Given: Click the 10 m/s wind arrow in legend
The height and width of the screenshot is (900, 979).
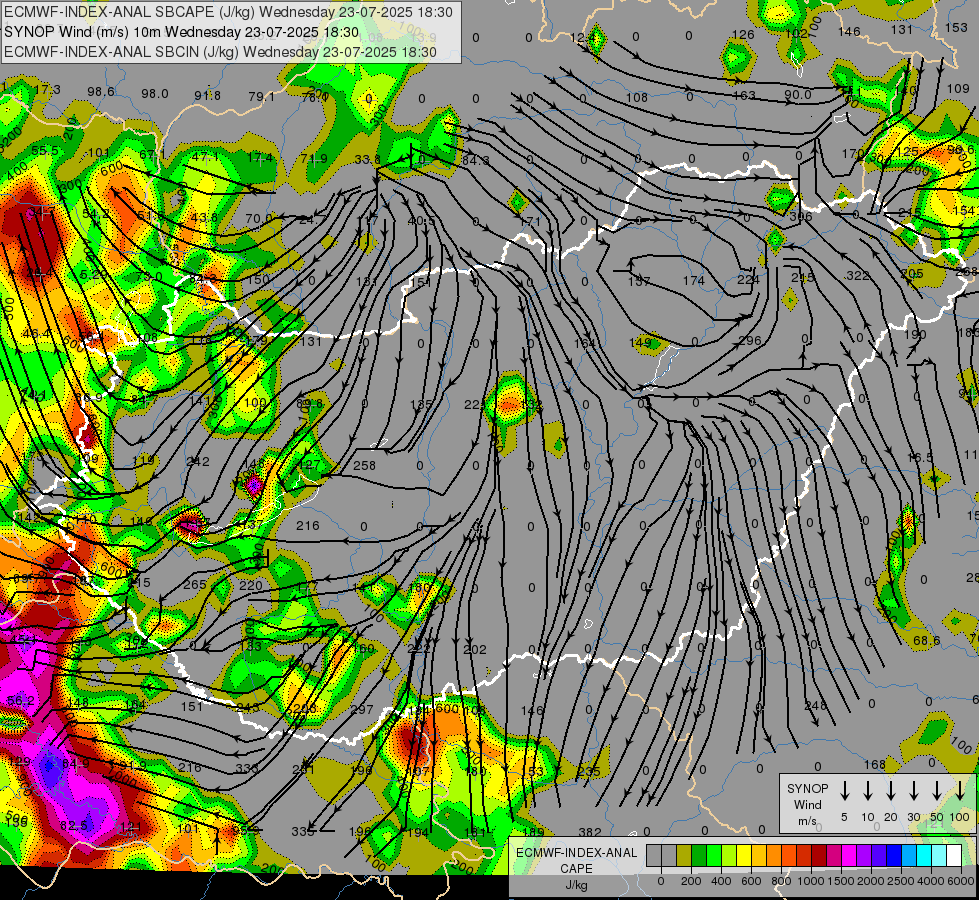Looking at the screenshot, I should (x=868, y=790).
